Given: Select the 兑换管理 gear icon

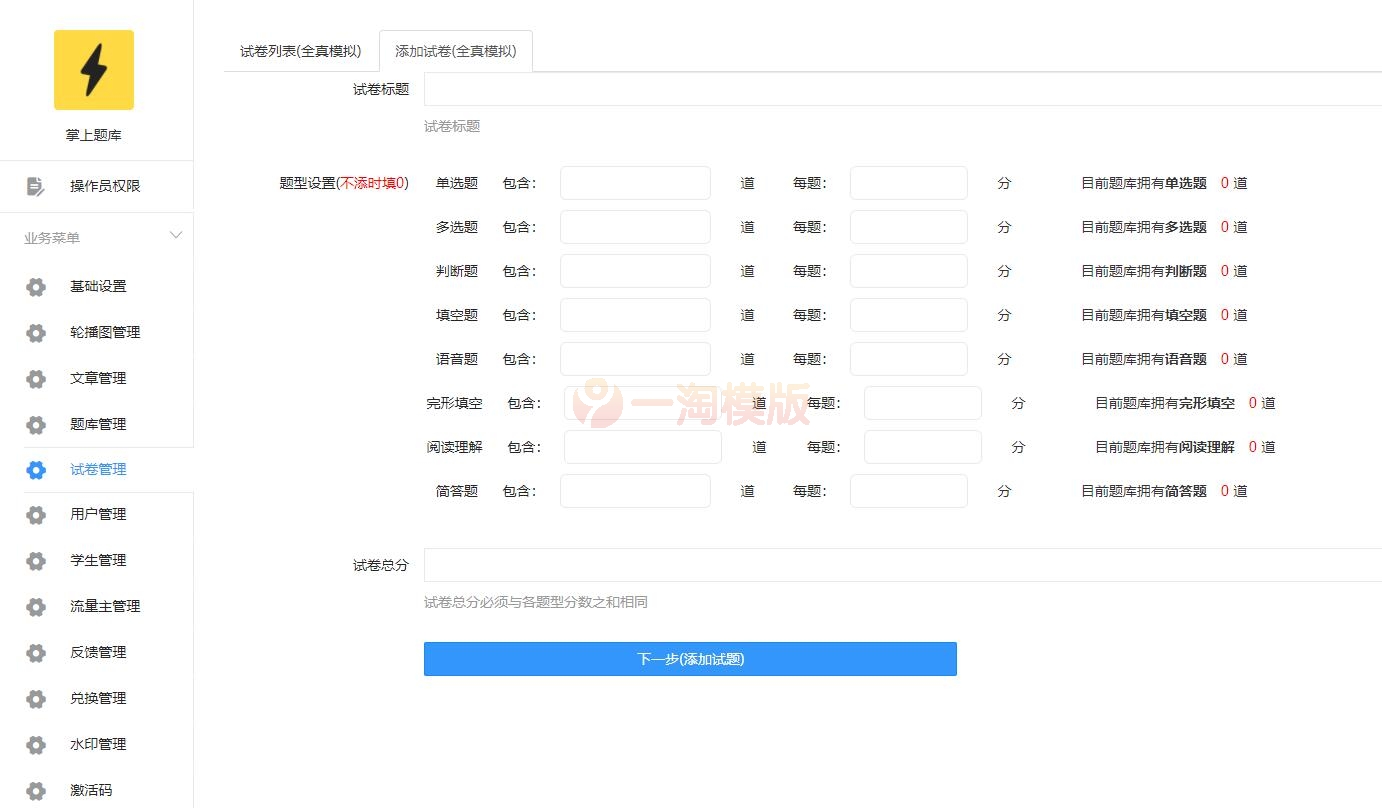Looking at the screenshot, I should tap(36, 698).
